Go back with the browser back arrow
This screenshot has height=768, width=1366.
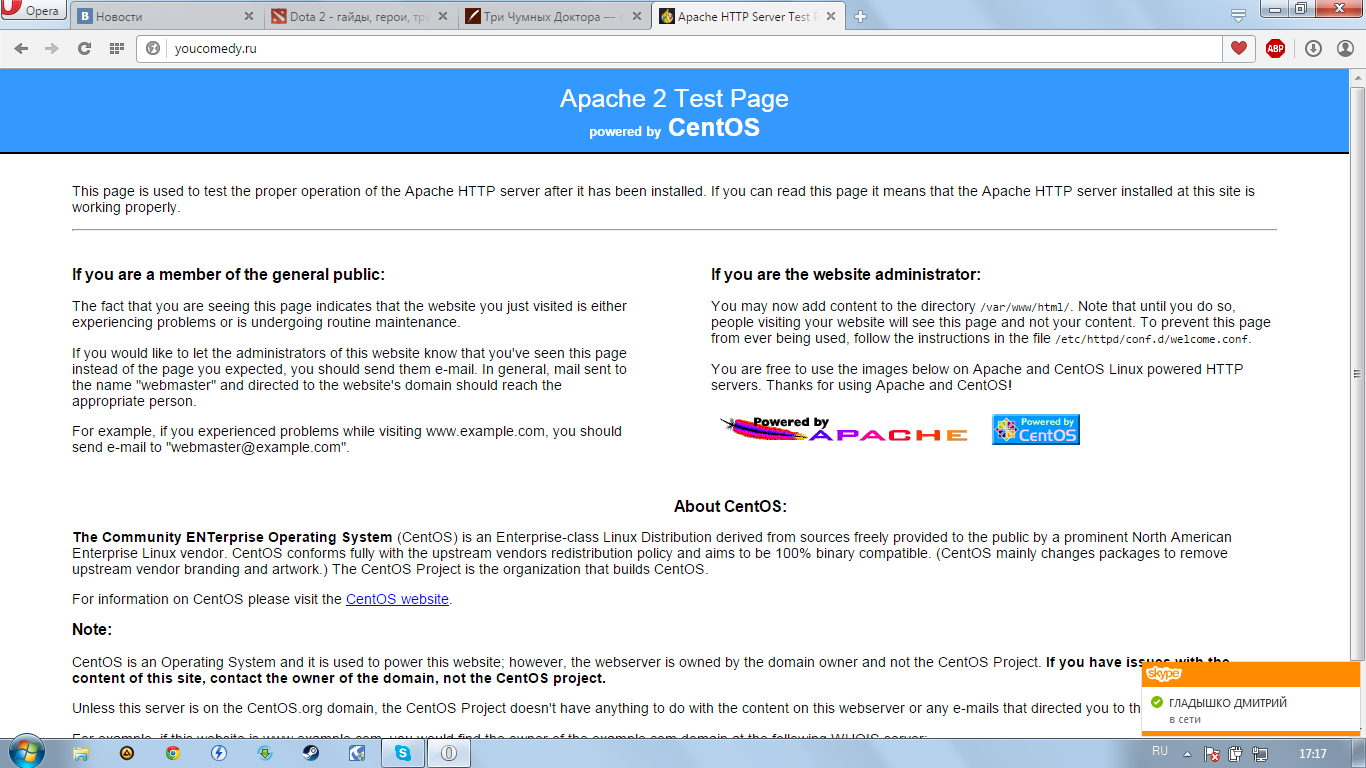pyautogui.click(x=21, y=48)
